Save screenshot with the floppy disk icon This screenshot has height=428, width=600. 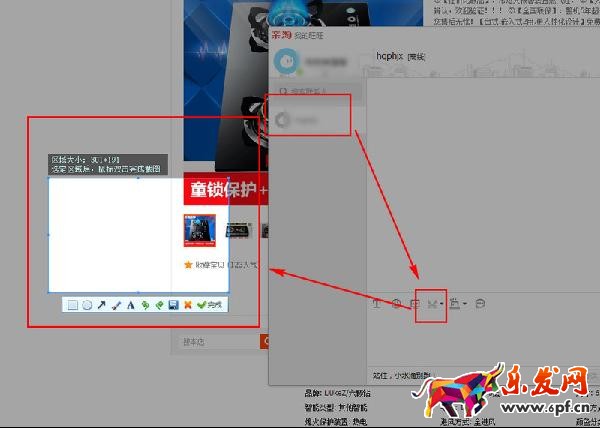point(173,304)
